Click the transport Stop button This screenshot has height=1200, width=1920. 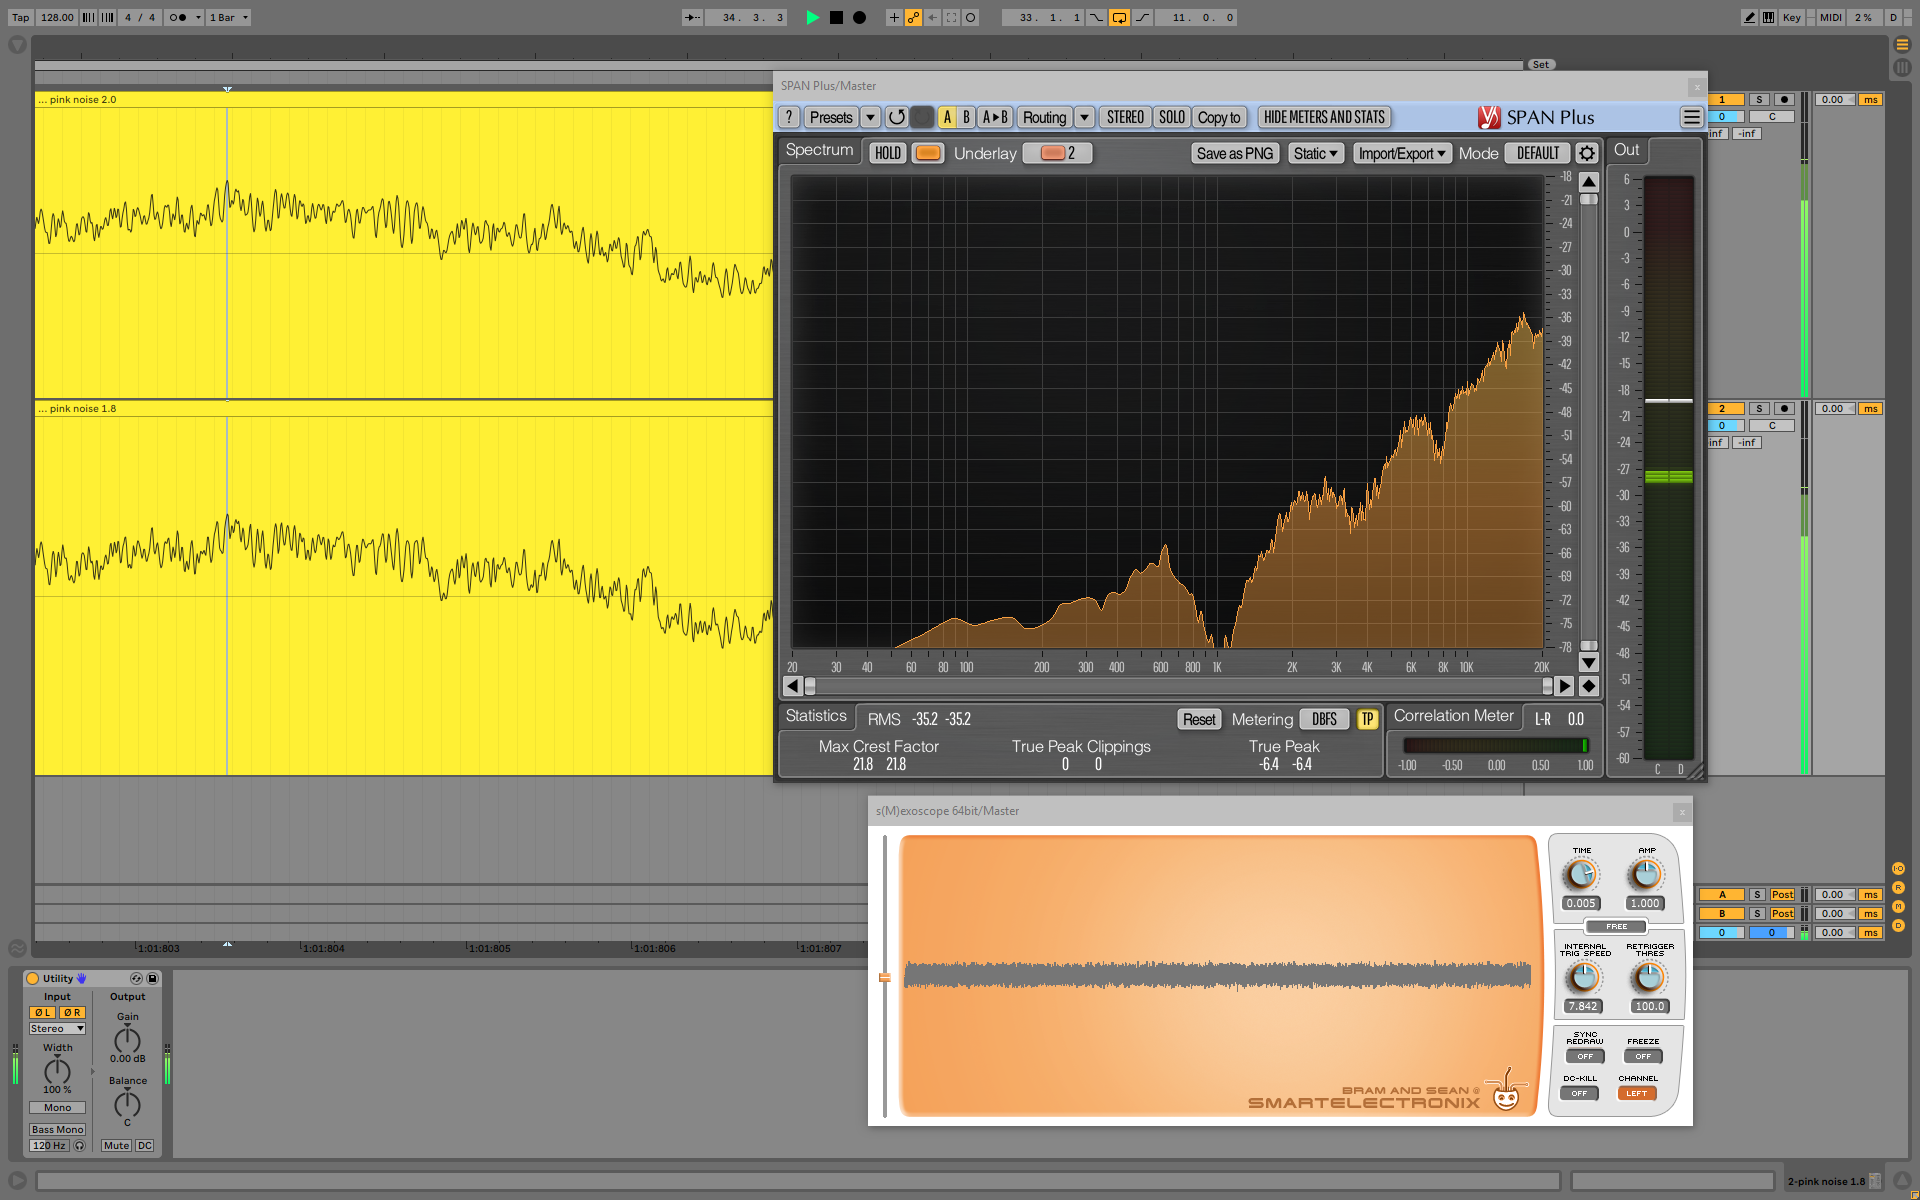(x=836, y=17)
